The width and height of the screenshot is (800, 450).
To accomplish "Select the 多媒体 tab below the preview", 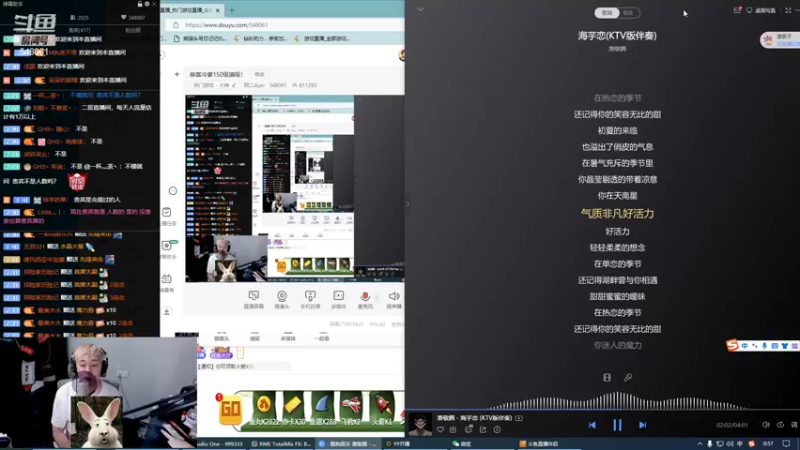I will coord(288,338).
